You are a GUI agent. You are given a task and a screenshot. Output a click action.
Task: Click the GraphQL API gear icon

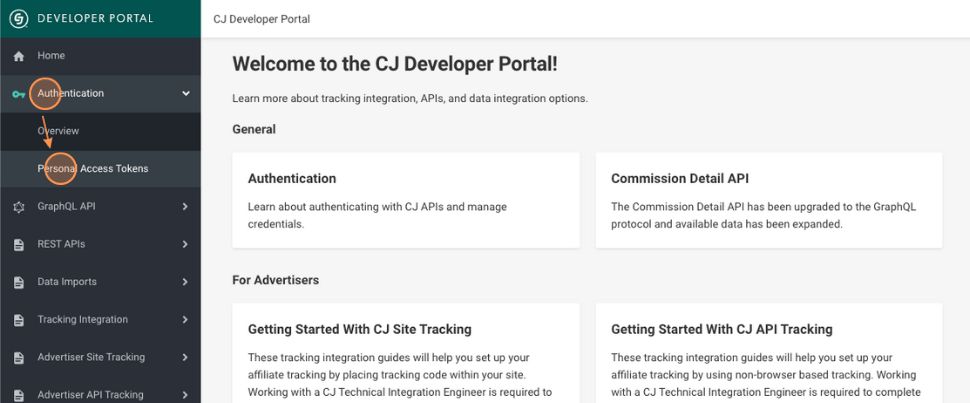(18, 207)
